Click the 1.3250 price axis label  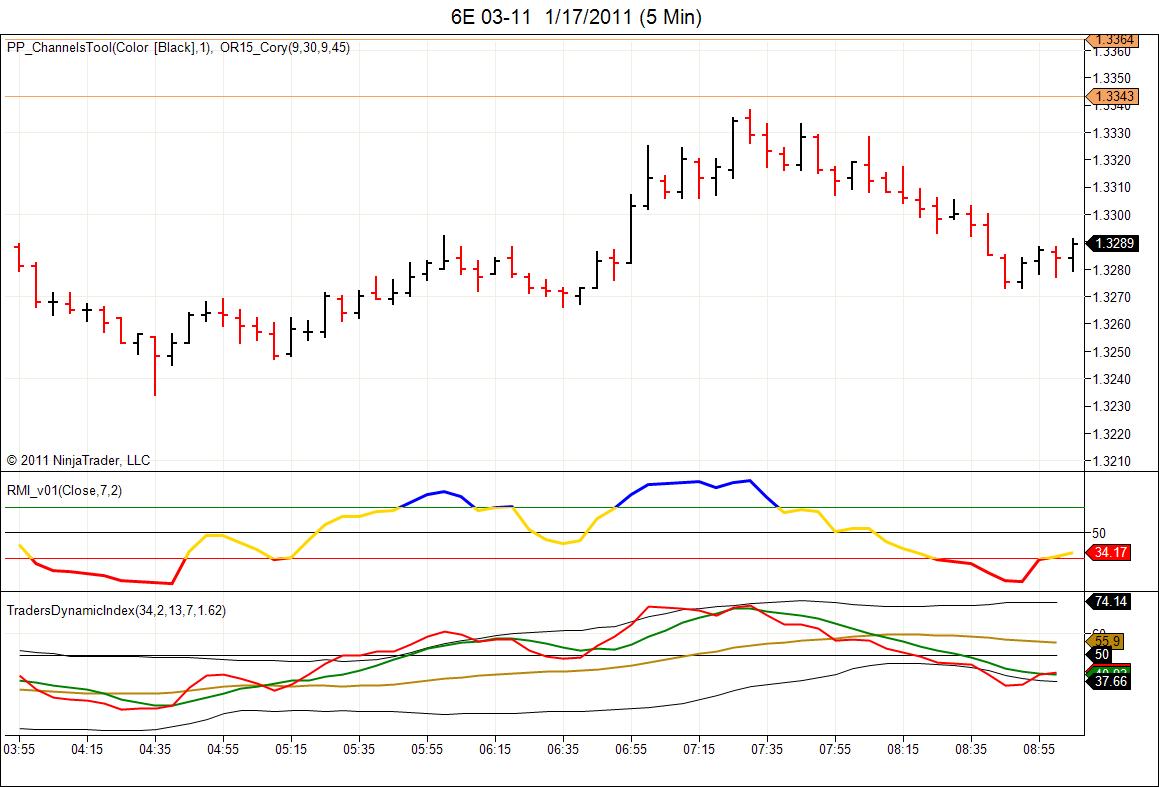click(x=1111, y=352)
